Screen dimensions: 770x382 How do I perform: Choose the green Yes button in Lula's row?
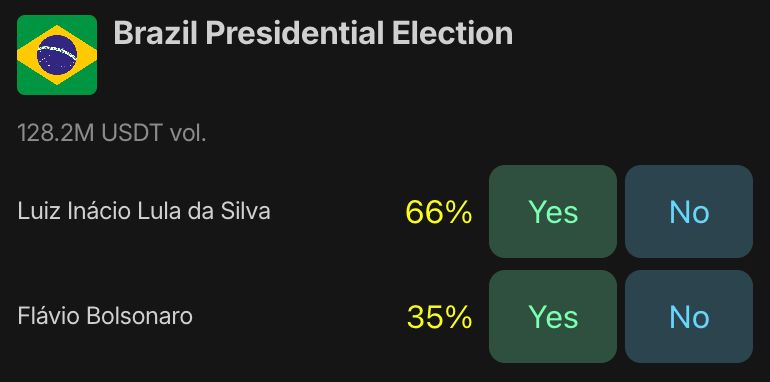(x=553, y=212)
